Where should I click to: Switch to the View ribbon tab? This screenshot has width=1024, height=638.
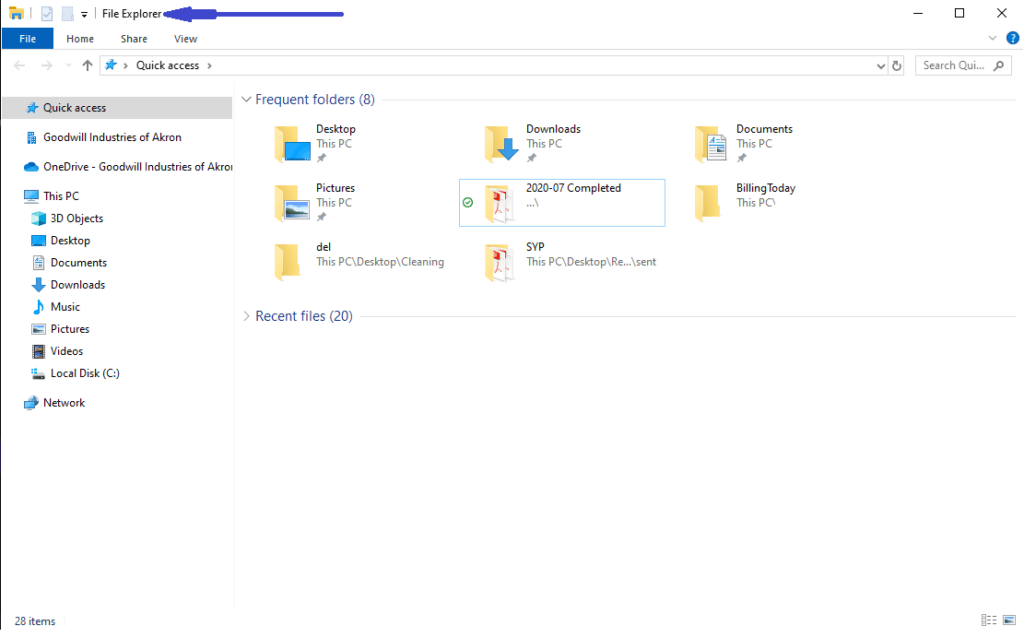click(x=185, y=38)
